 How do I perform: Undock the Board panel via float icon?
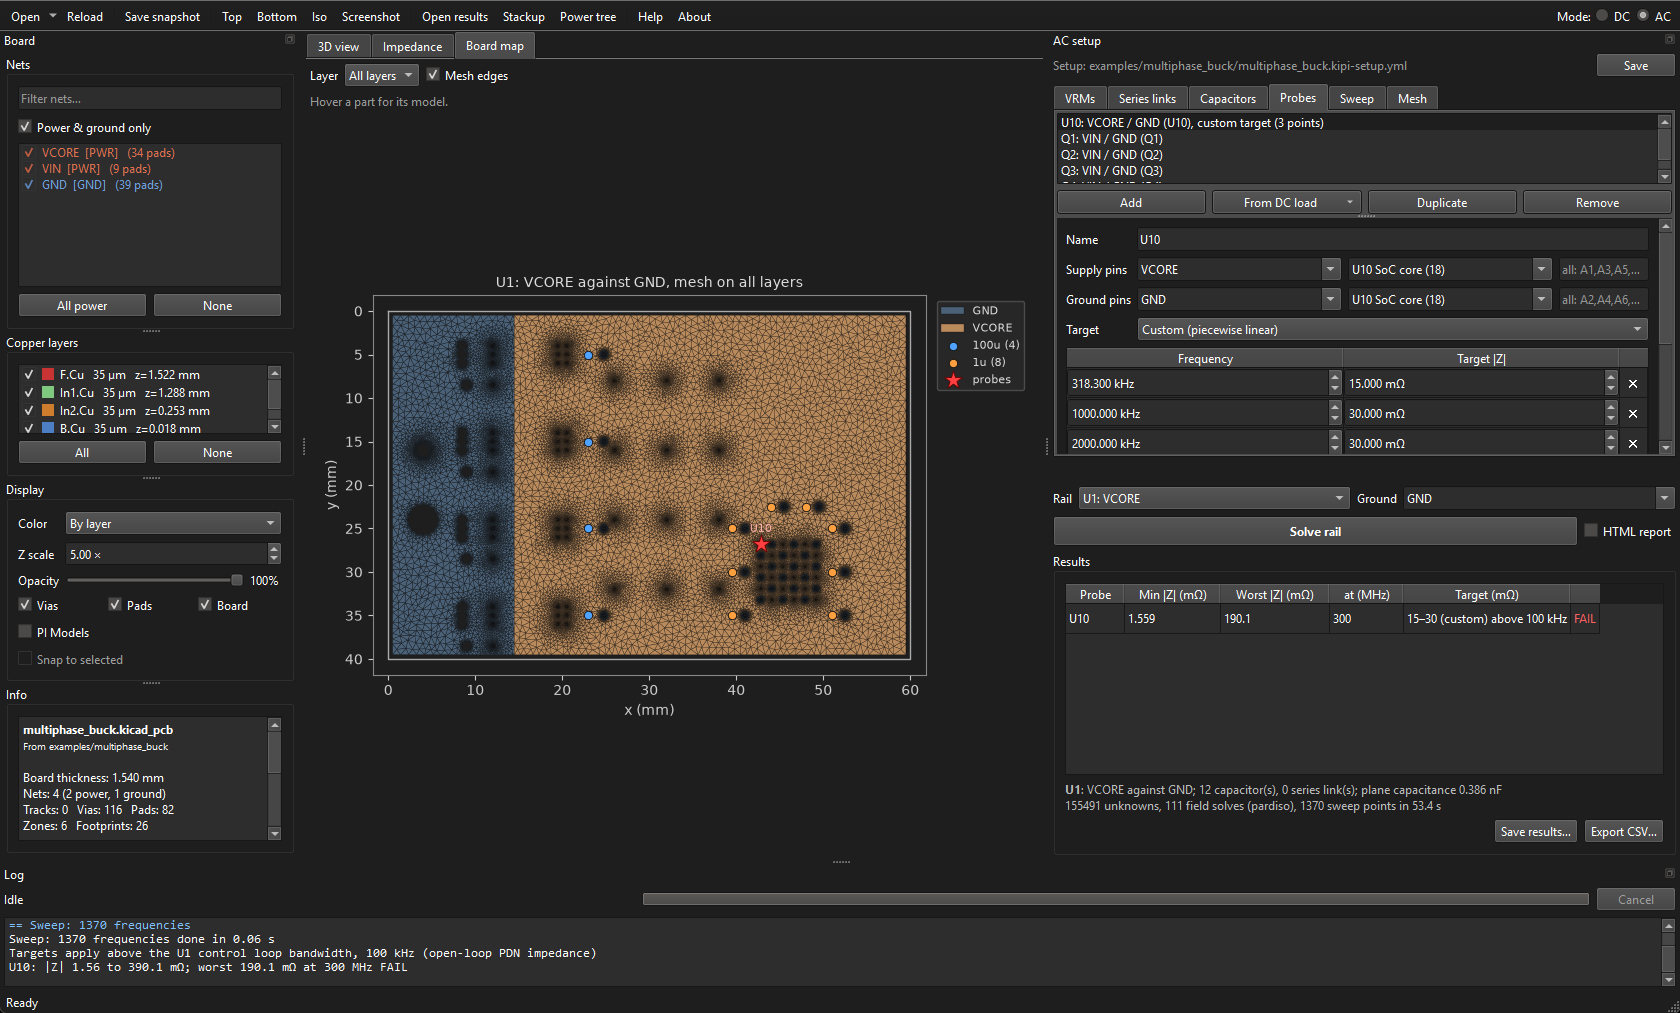(x=290, y=40)
